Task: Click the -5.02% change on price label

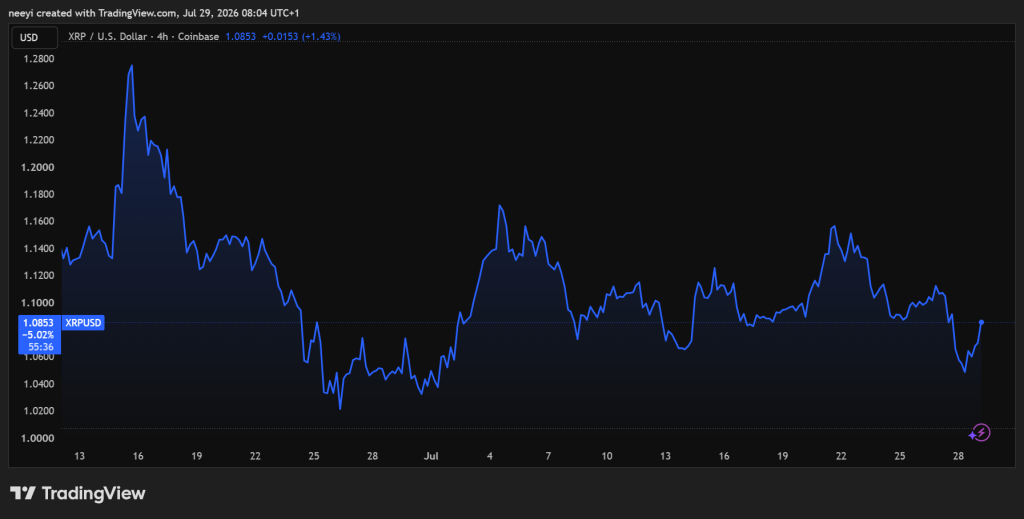Action: click(x=39, y=335)
